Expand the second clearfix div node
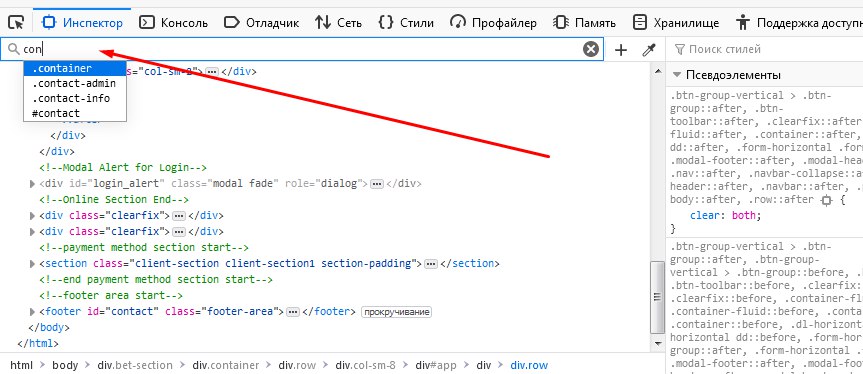This screenshot has height=374, width=863. [32, 232]
